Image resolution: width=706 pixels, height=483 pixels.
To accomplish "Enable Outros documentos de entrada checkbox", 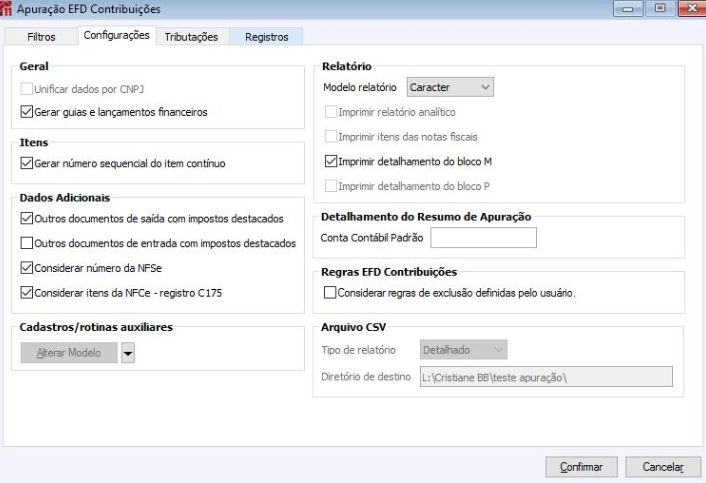I will point(27,243).
